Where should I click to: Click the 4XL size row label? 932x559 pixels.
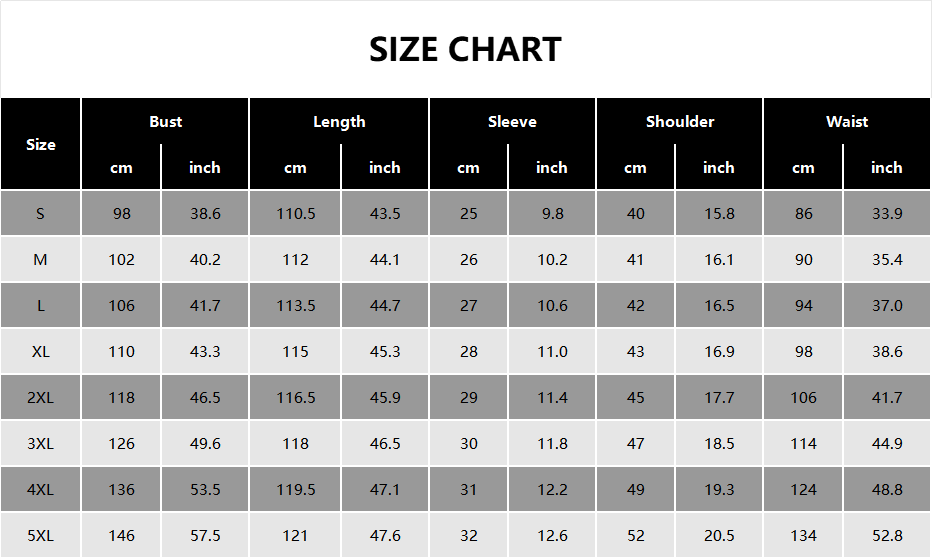tap(41, 489)
